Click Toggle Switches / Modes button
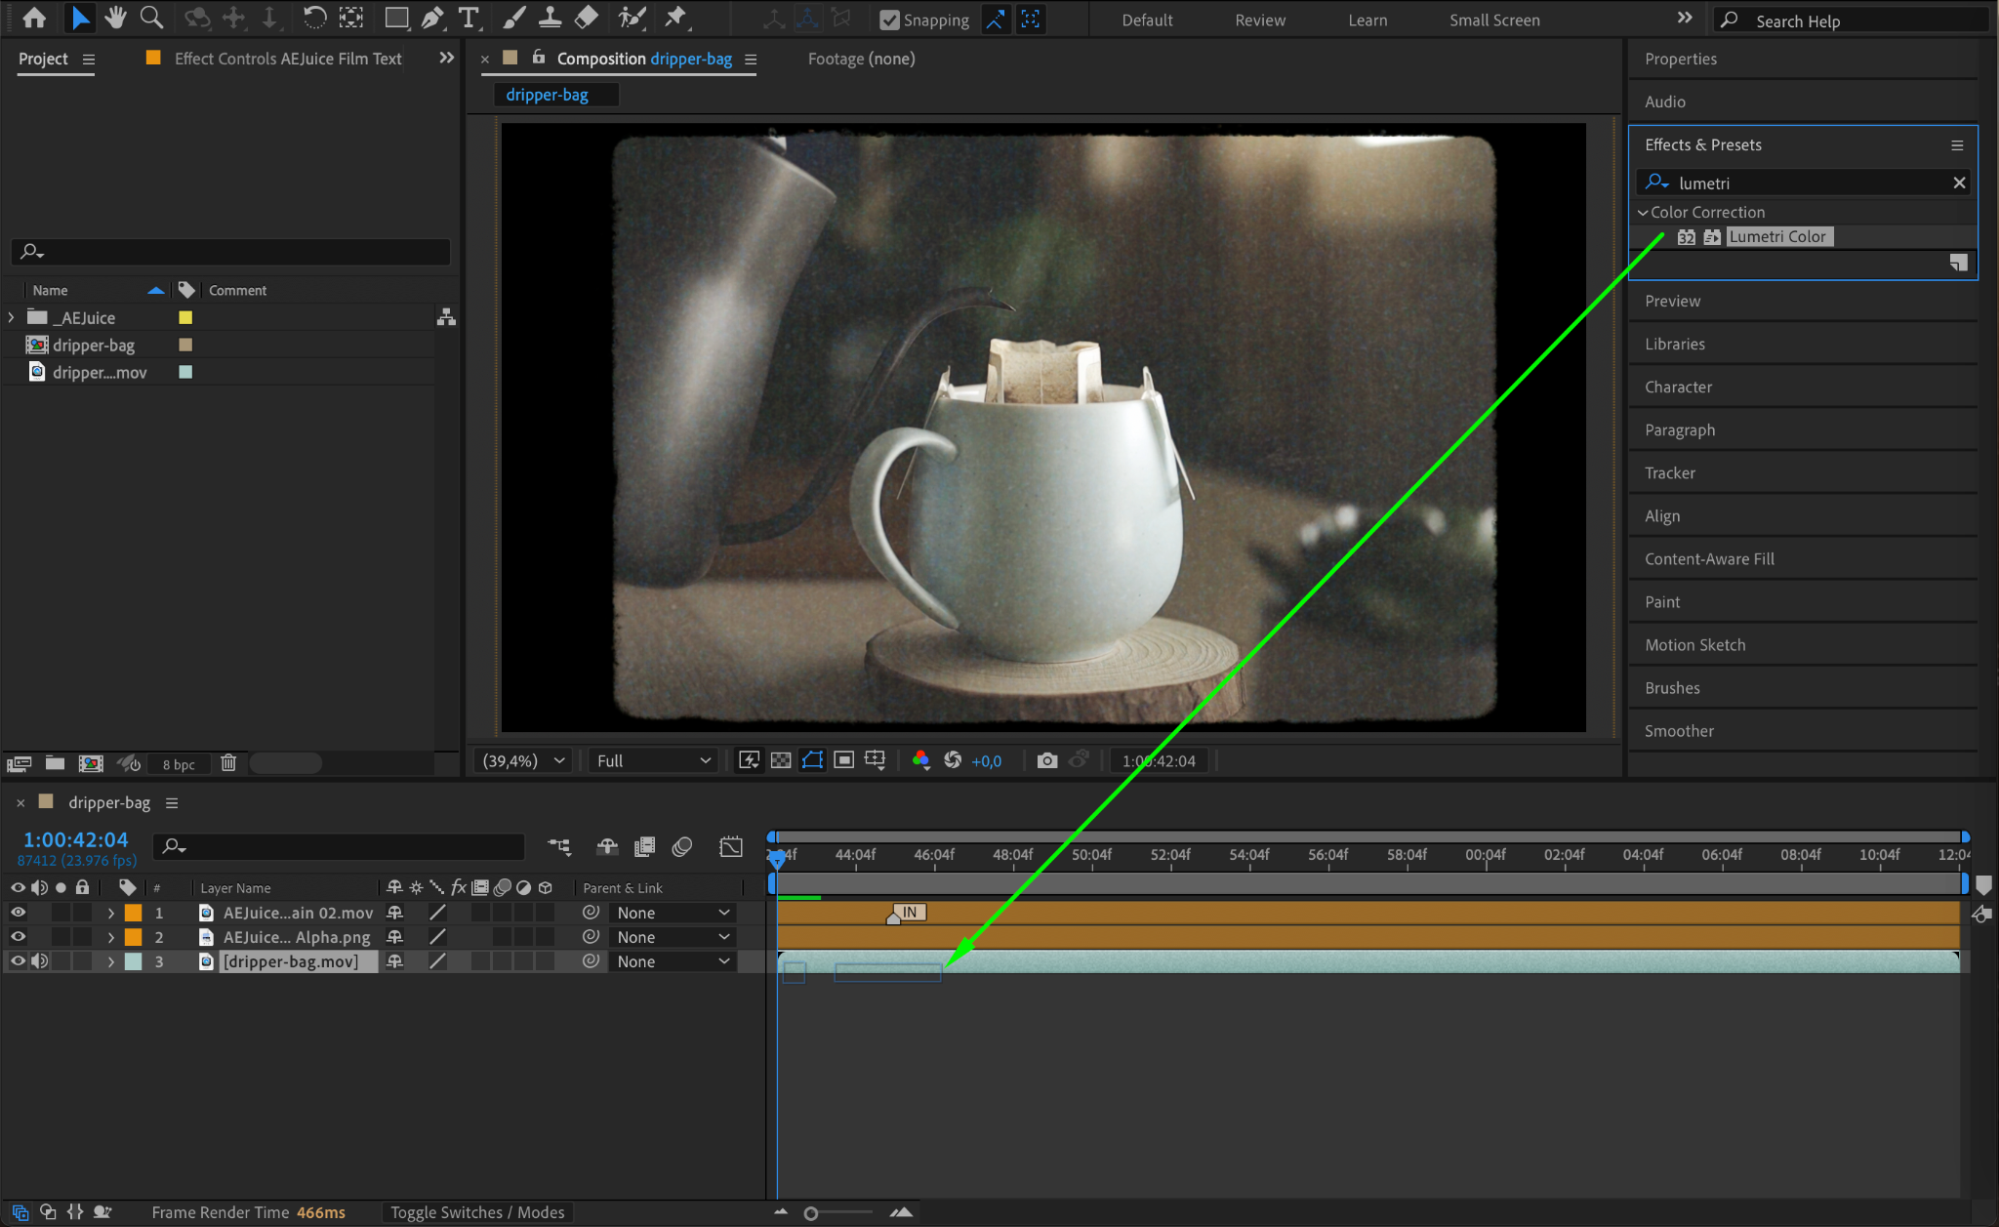 click(x=477, y=1212)
